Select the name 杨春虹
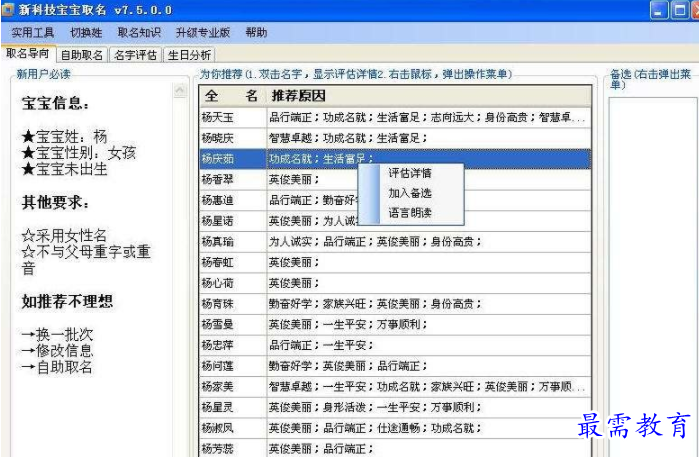Image resolution: width=699 pixels, height=457 pixels. (x=218, y=262)
